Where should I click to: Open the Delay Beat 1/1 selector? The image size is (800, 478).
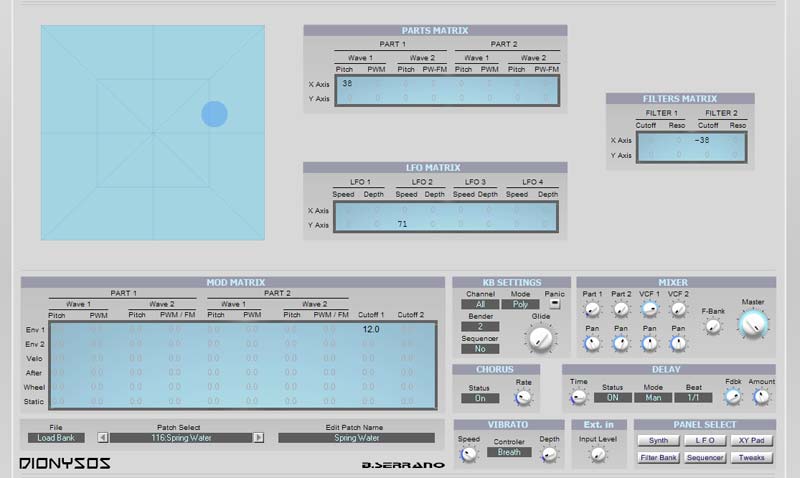coord(693,397)
